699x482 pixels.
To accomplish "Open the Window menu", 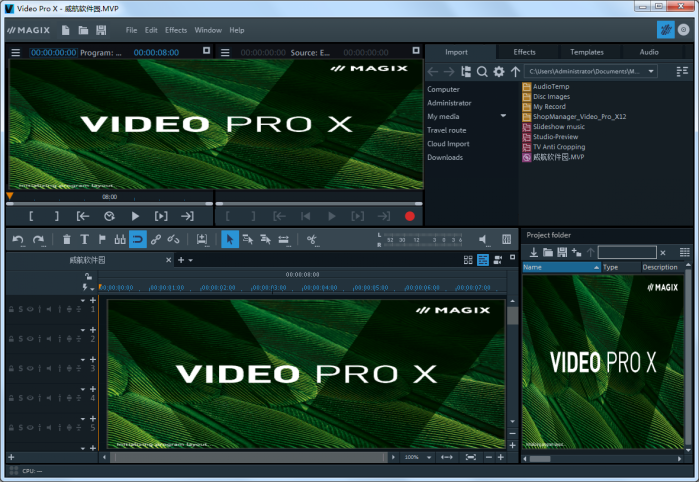I will [208, 30].
